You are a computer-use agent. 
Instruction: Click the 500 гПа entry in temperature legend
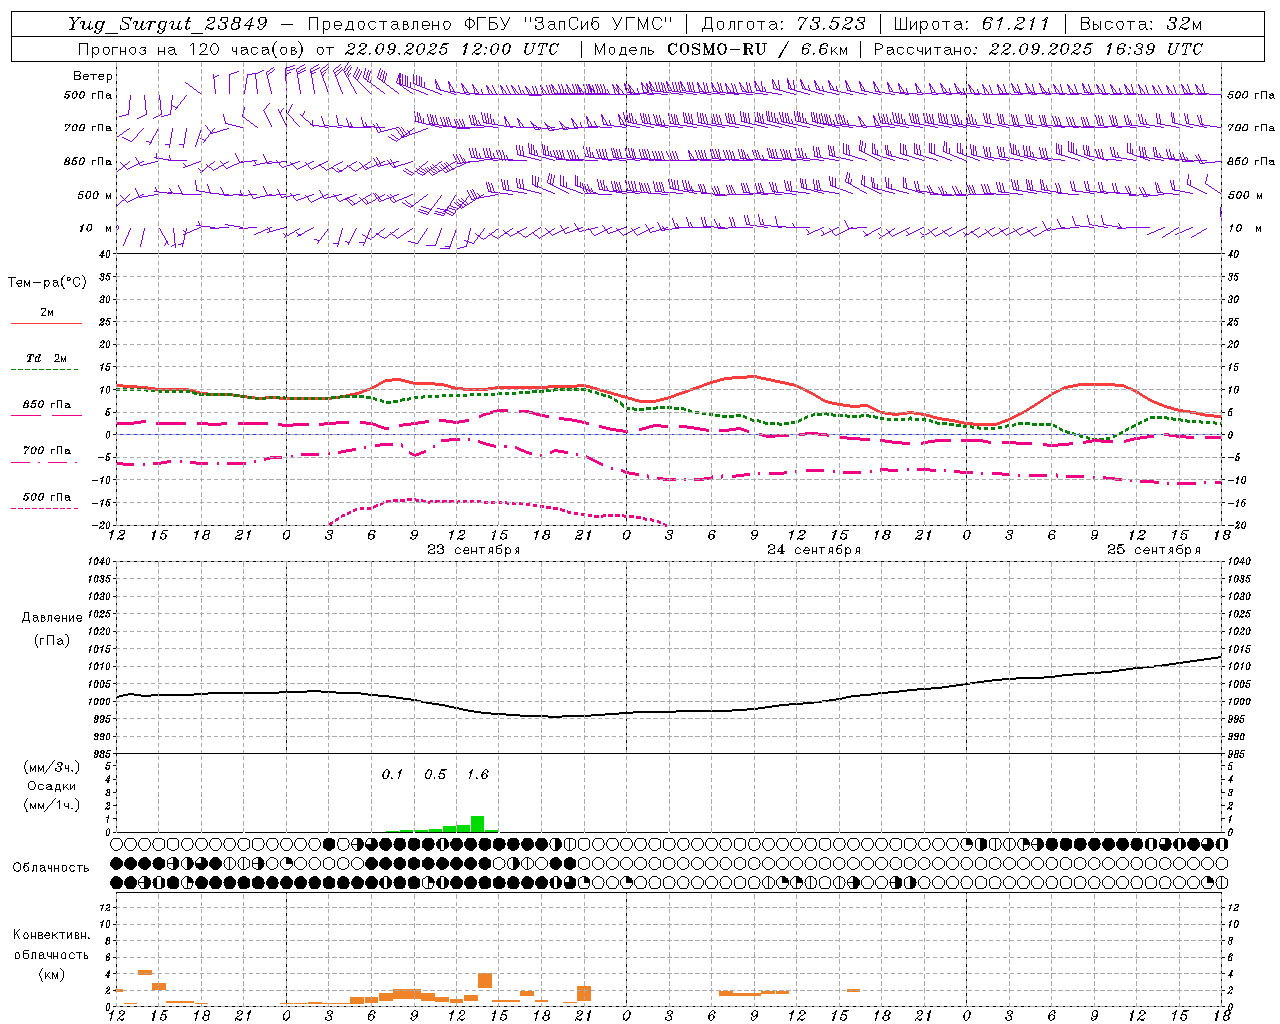(47, 497)
